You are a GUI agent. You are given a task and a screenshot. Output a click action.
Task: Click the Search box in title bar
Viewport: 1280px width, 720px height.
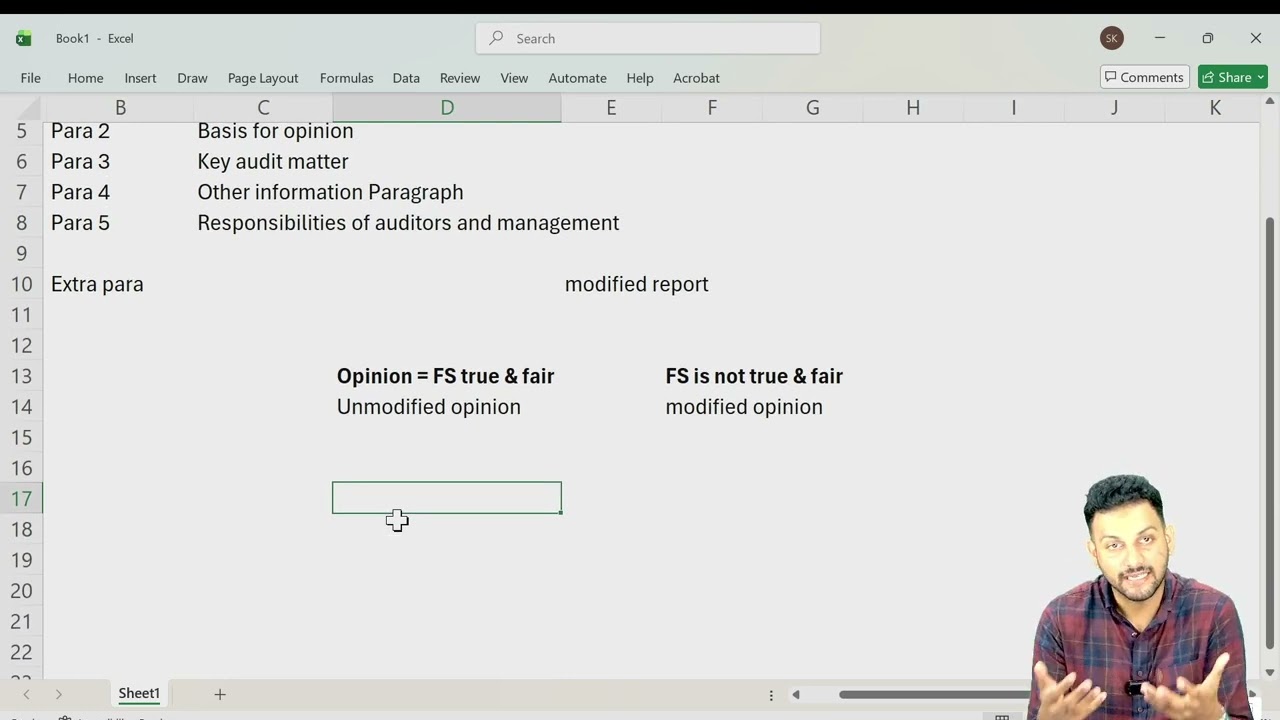(x=648, y=38)
